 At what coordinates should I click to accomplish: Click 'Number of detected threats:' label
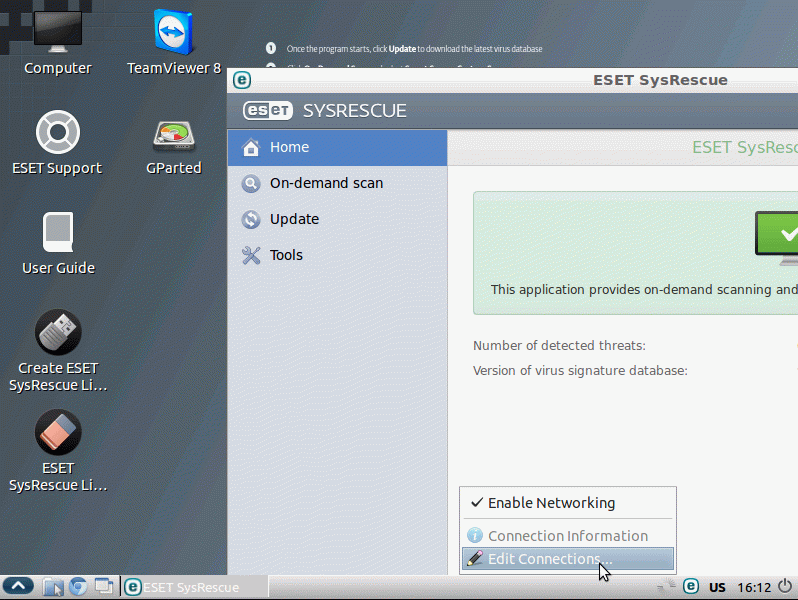click(559, 346)
